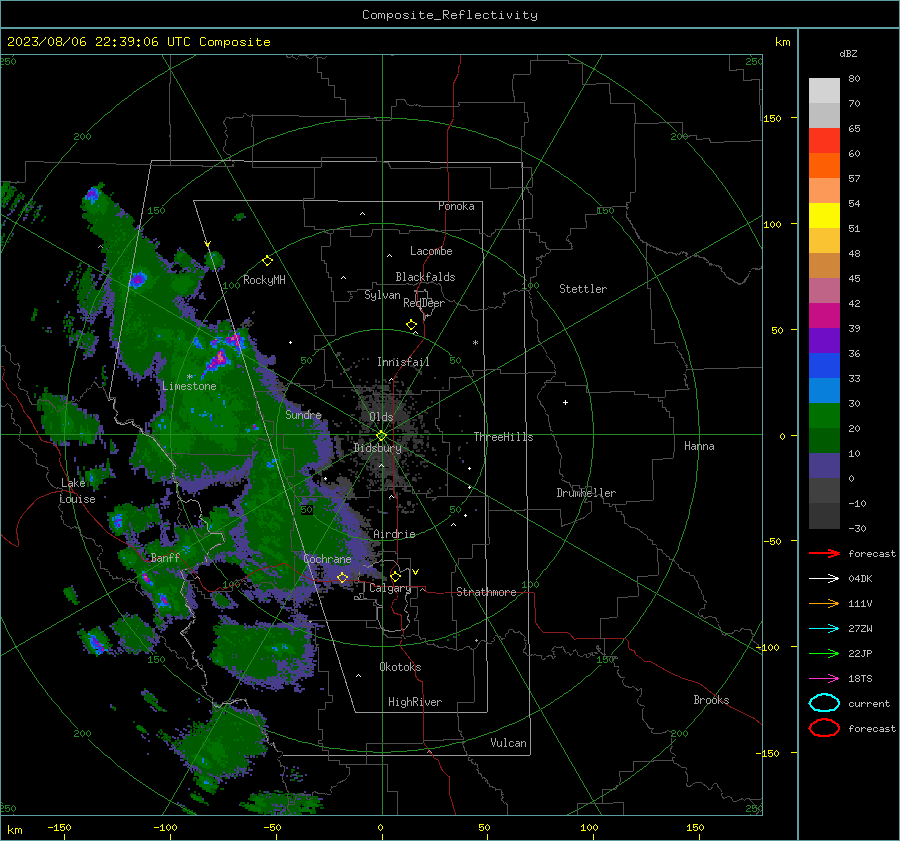
Task: Click the Cochrane label
Action: [x=327, y=559]
